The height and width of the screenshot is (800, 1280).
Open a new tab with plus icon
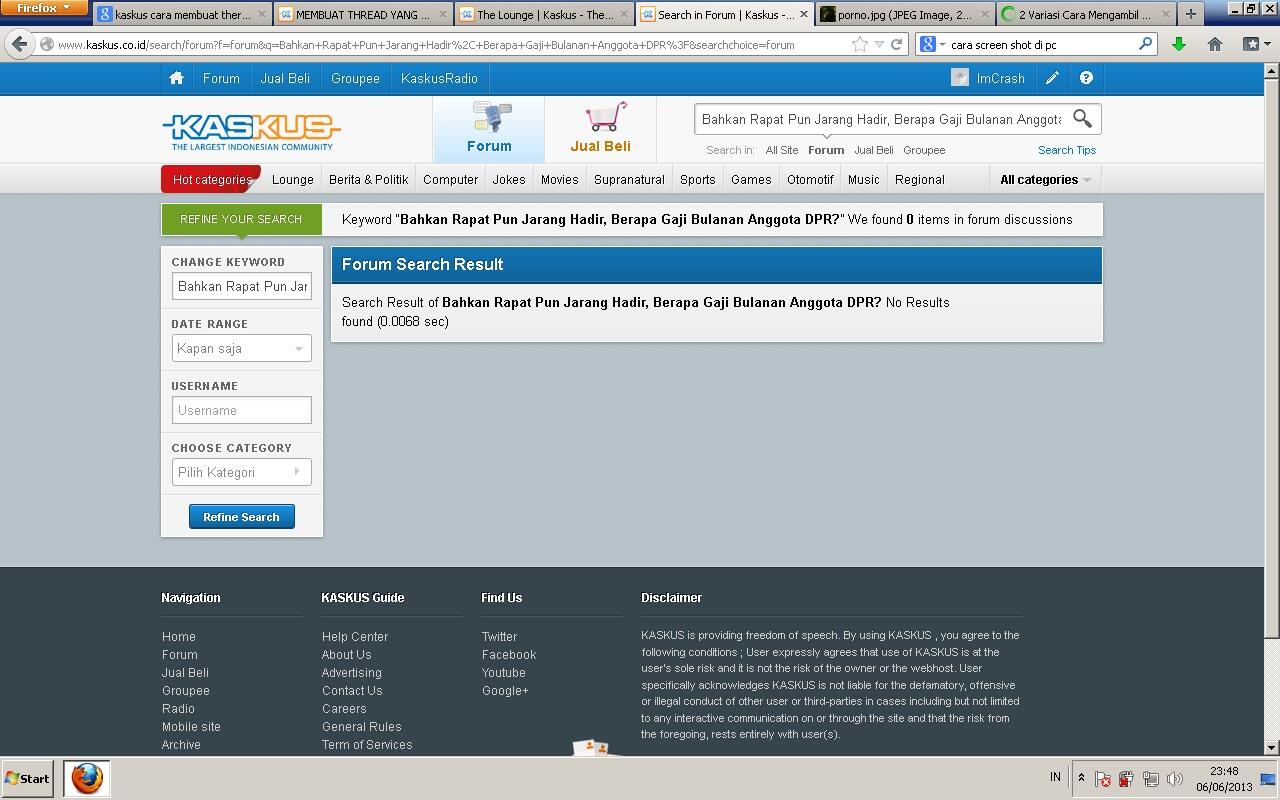(1190, 14)
